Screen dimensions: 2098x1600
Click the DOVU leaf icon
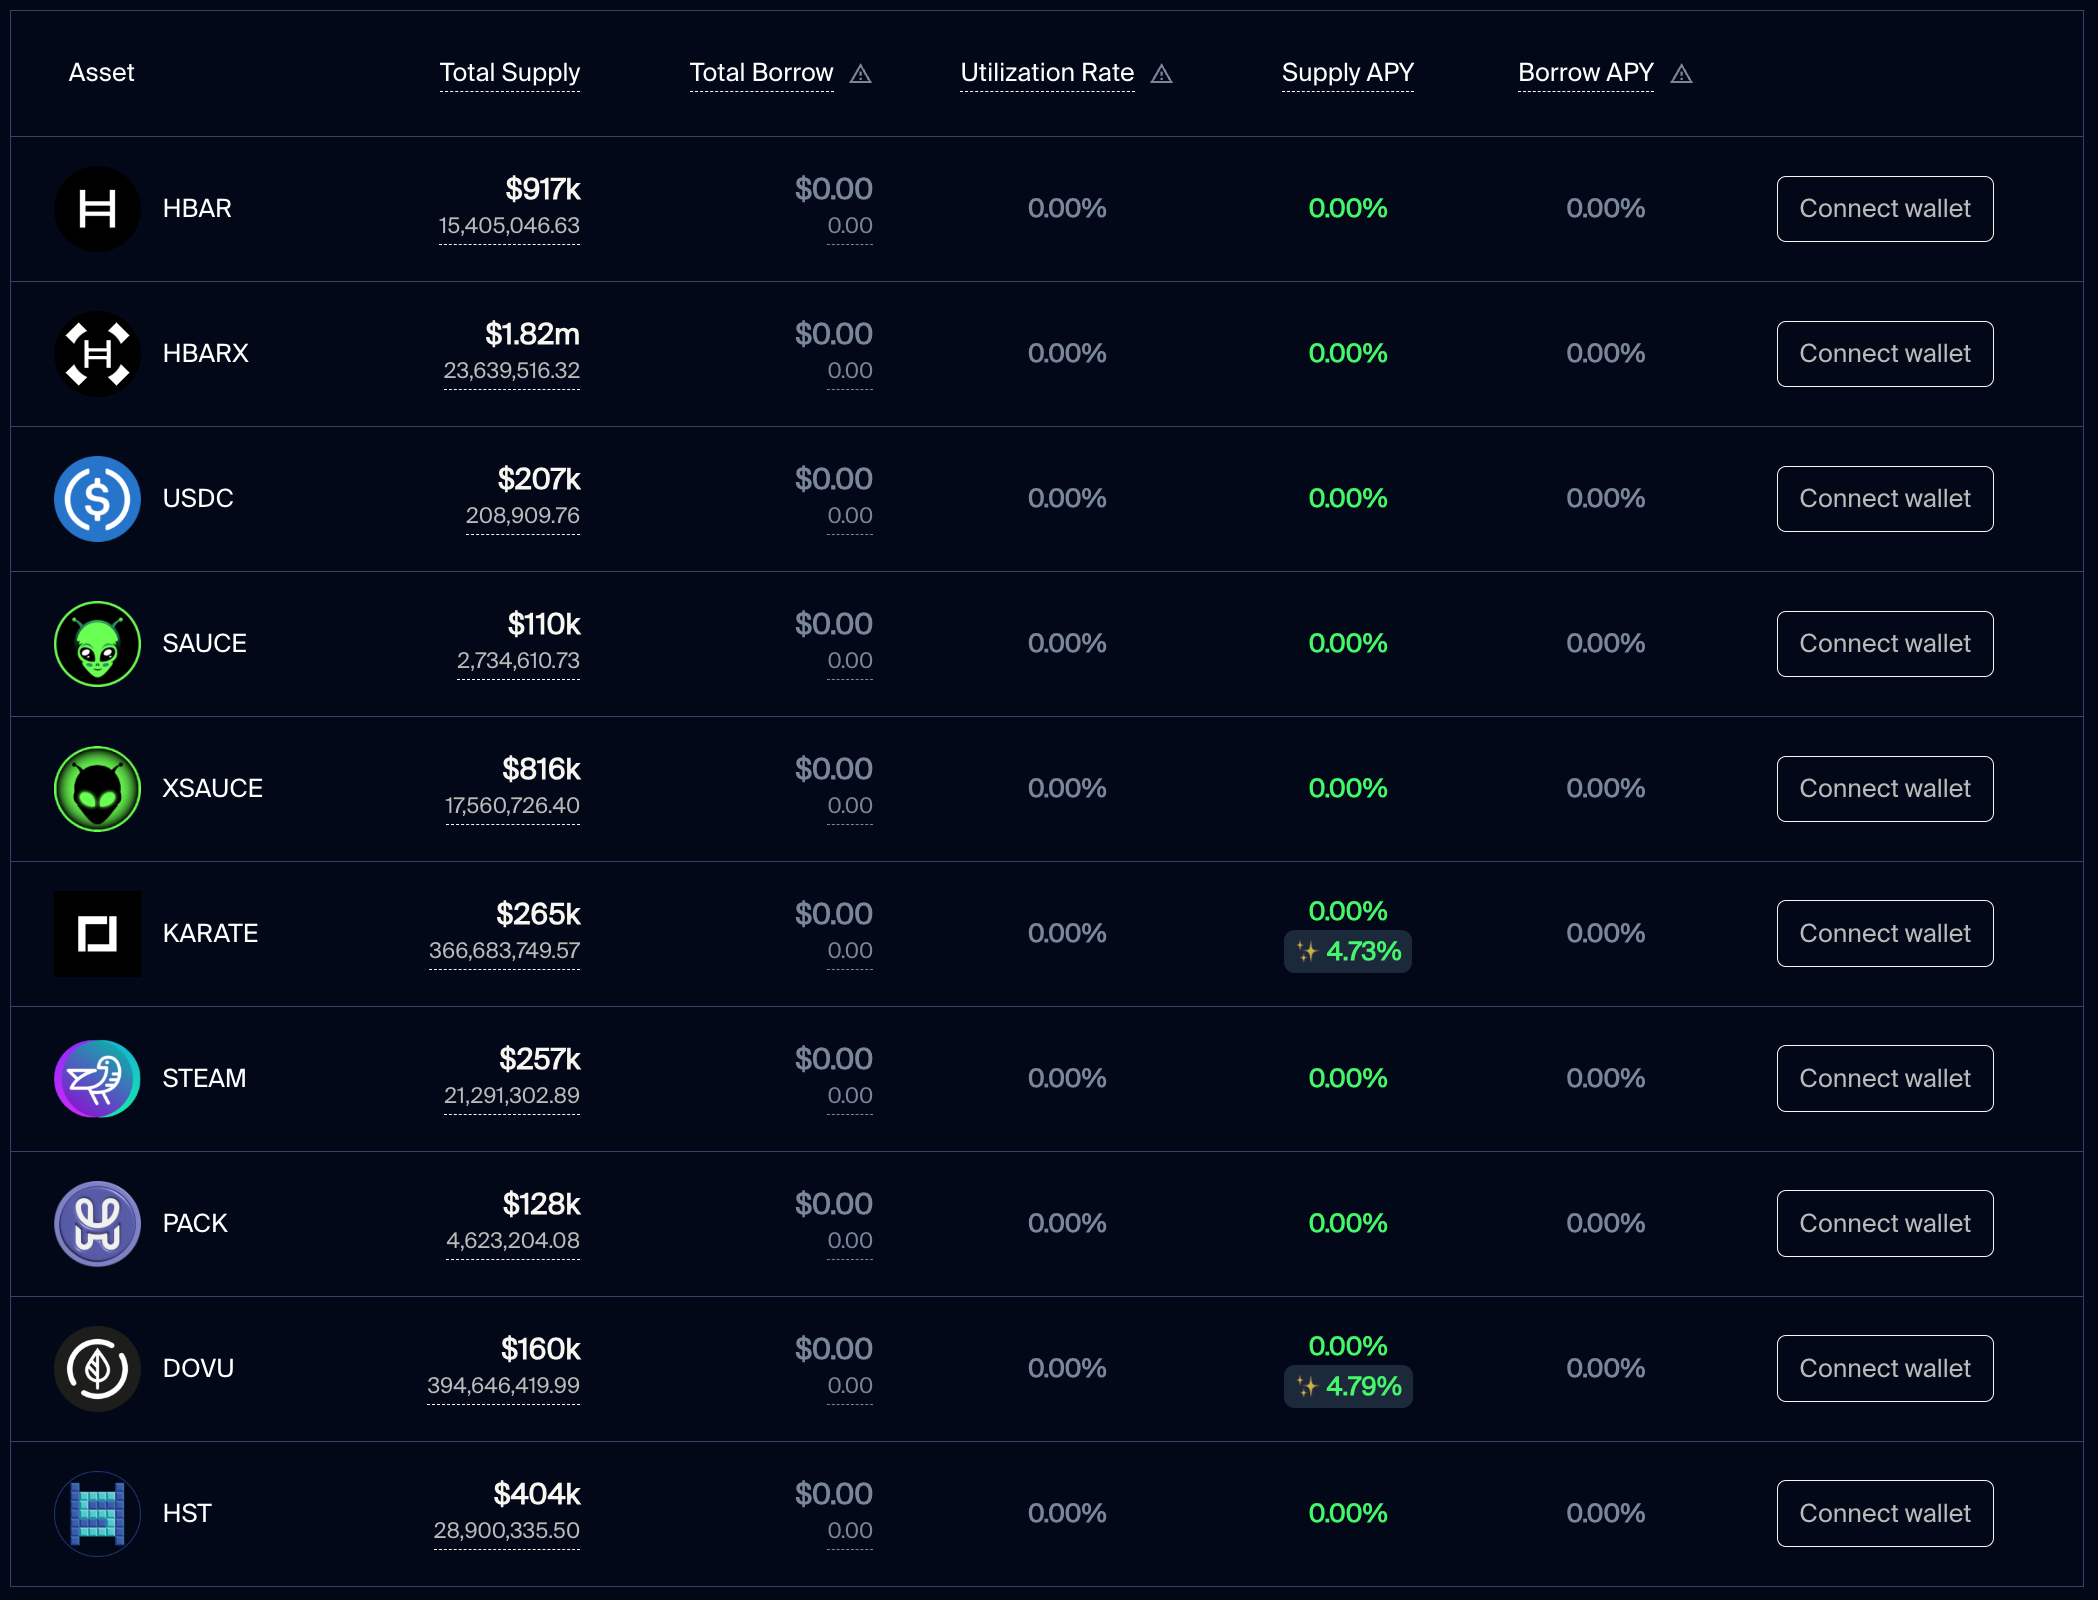(97, 1369)
